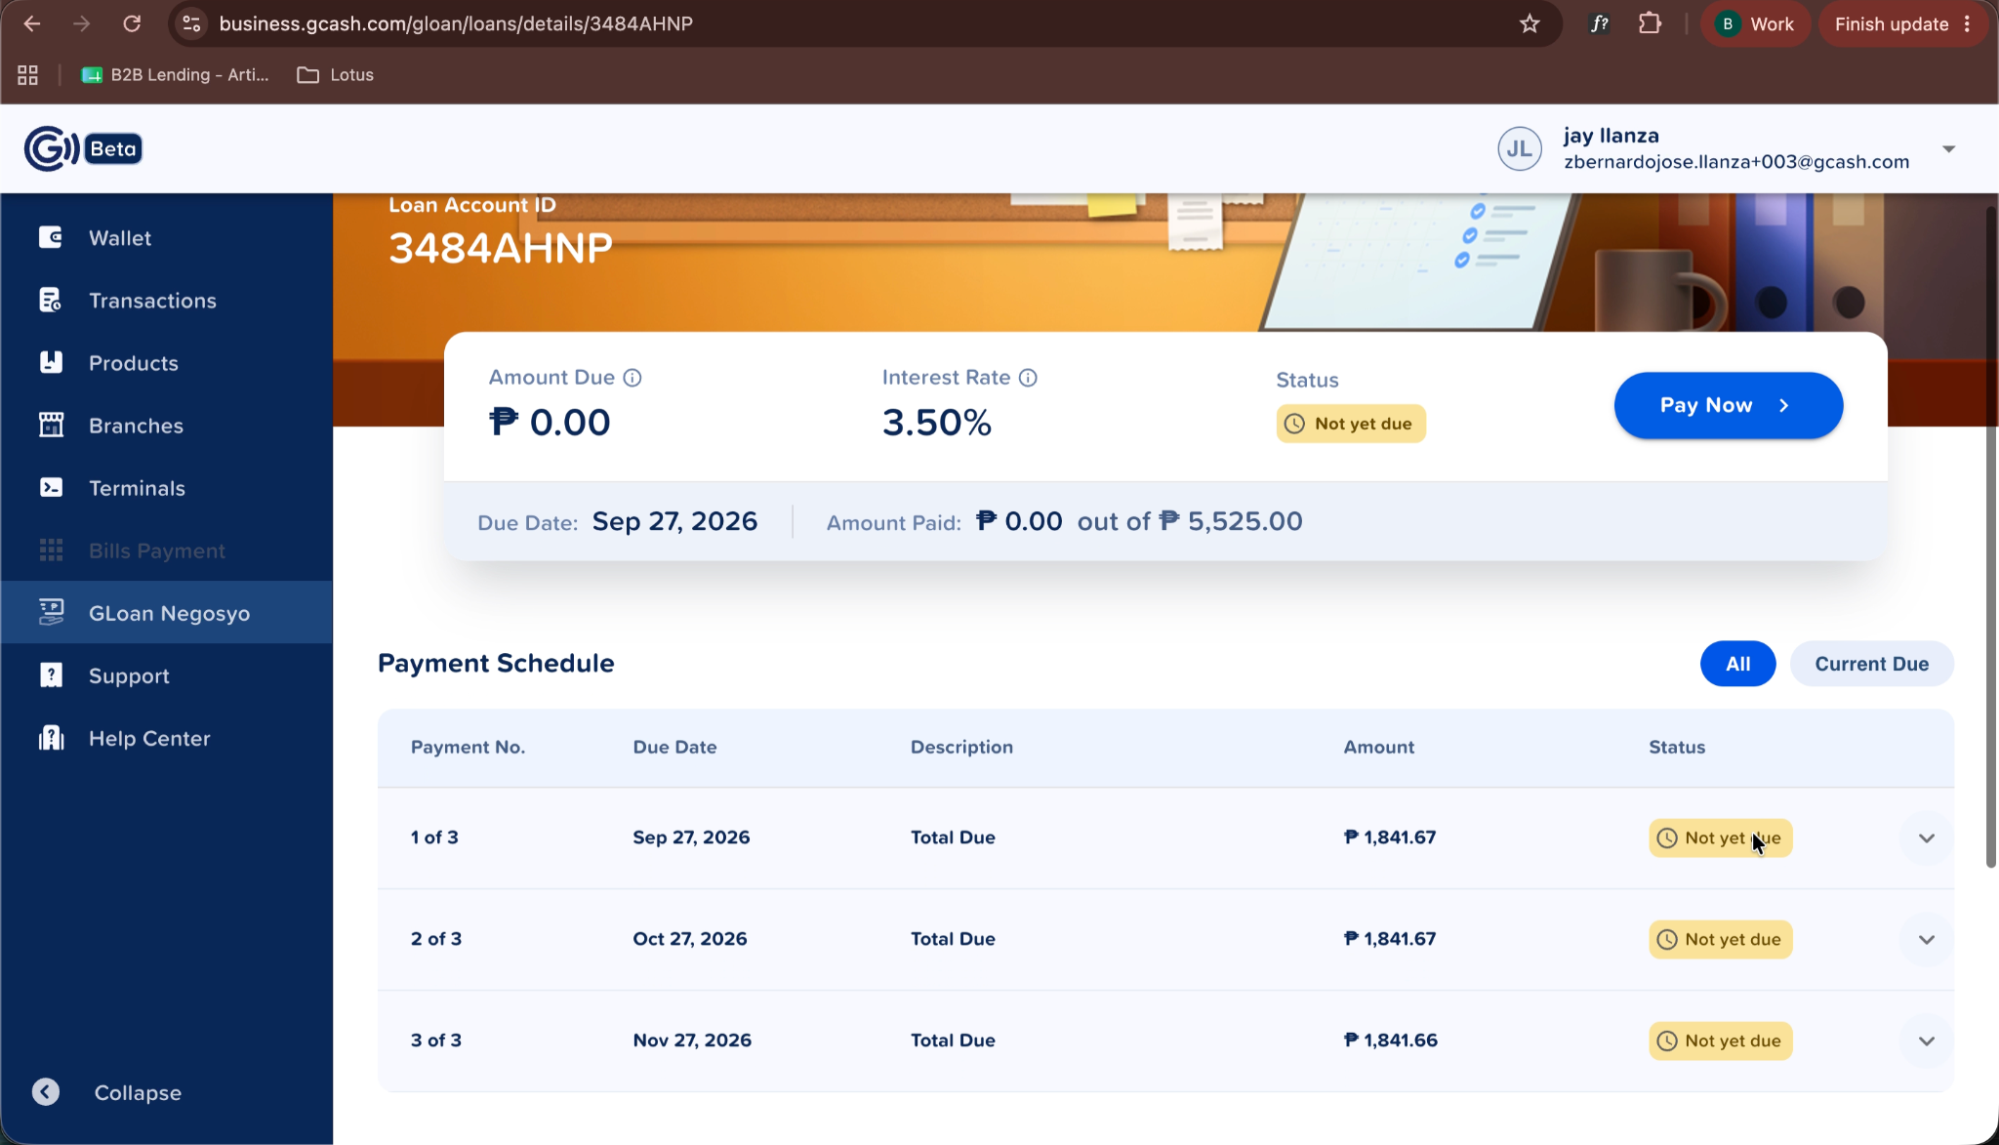Click the Support question-mark icon
Screen dimensions: 1999x1145
click(51, 675)
